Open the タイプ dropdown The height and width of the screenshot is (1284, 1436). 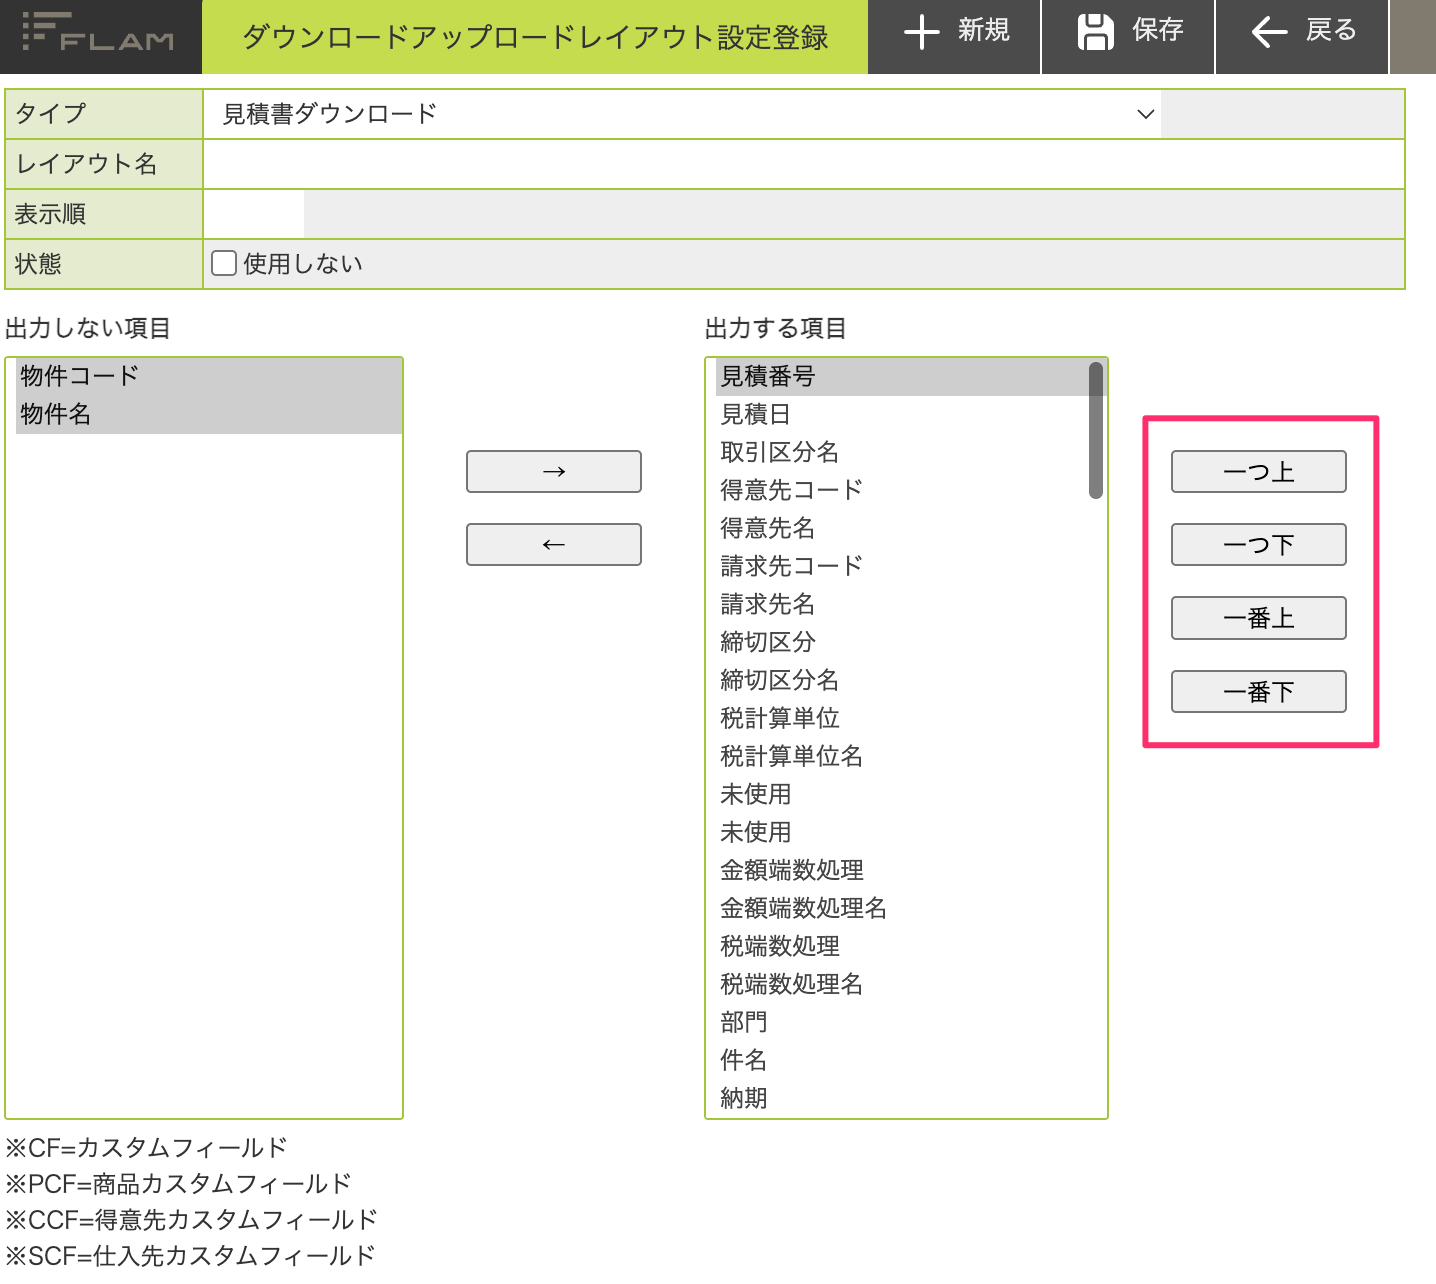(x=682, y=114)
